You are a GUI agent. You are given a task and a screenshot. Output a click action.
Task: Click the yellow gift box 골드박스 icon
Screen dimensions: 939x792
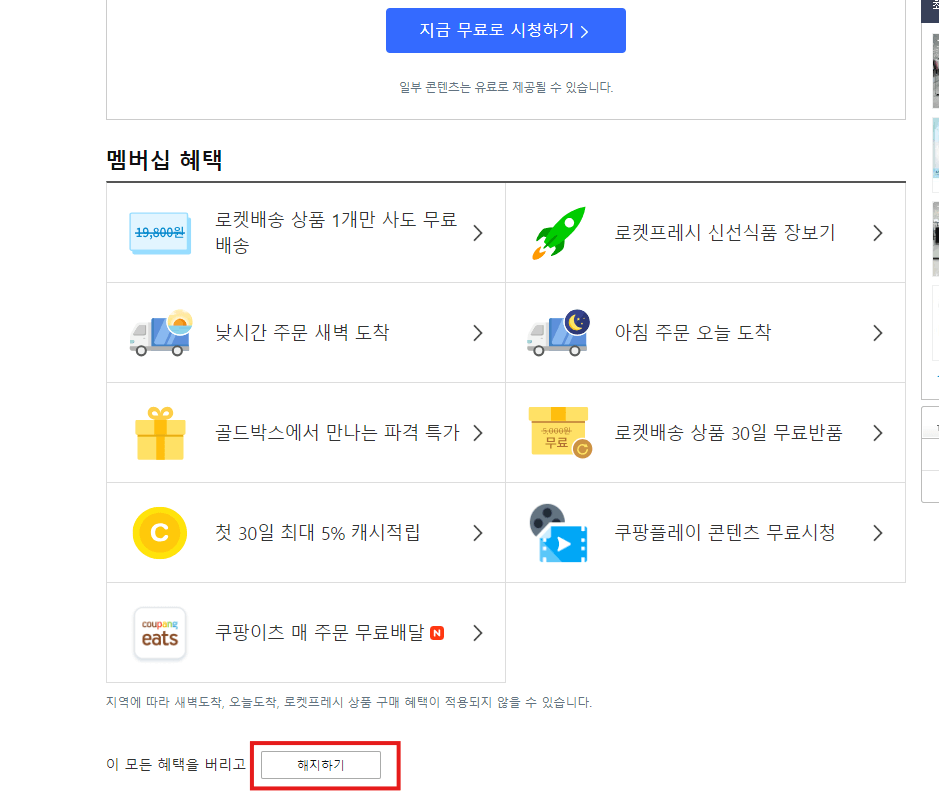coord(160,433)
